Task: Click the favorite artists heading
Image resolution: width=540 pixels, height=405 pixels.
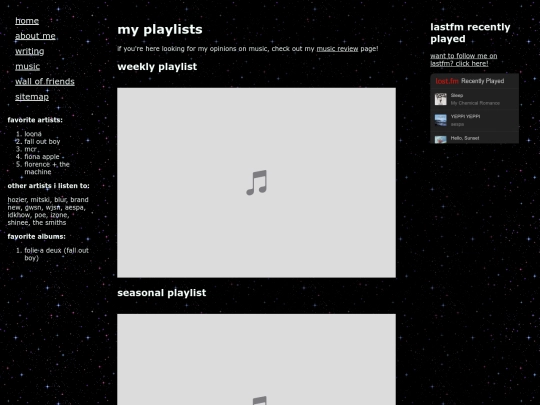Action: pos(35,120)
